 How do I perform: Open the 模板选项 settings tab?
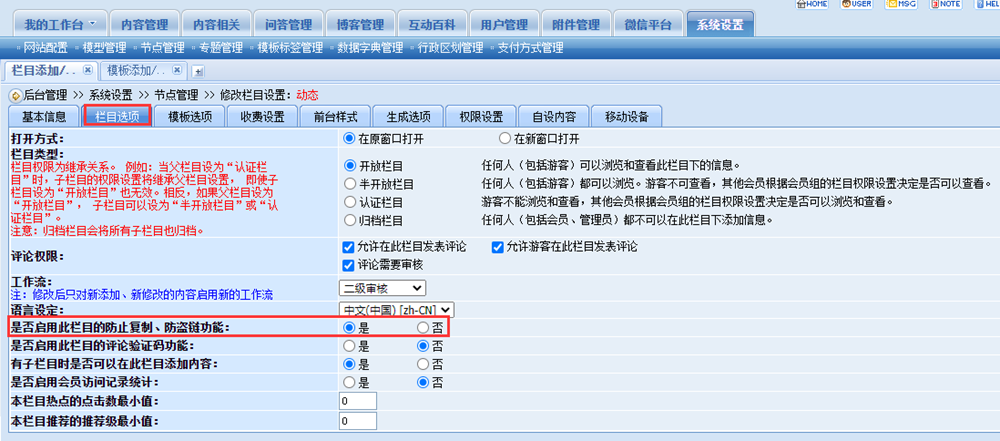point(190,117)
